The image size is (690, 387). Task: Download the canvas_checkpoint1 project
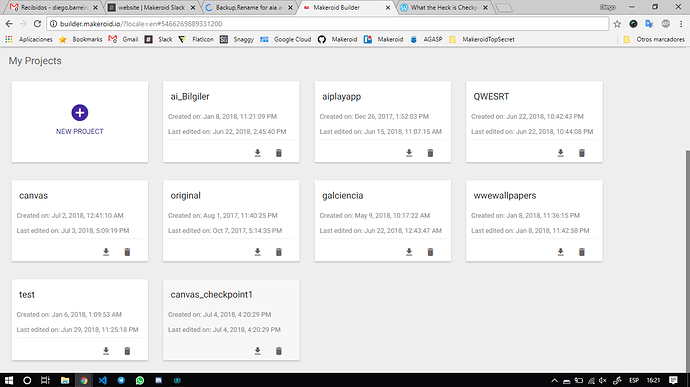[257, 351]
